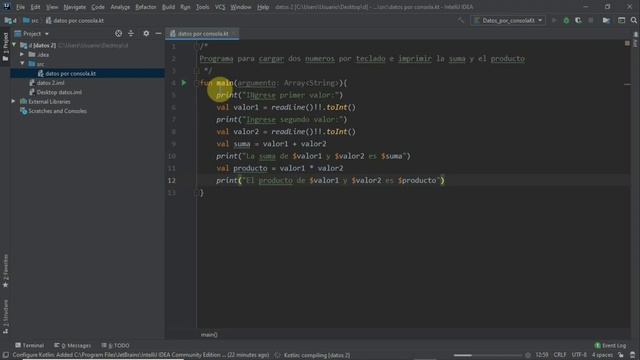Open the Refactor menu
The width and height of the screenshot is (640, 360).
146,7
